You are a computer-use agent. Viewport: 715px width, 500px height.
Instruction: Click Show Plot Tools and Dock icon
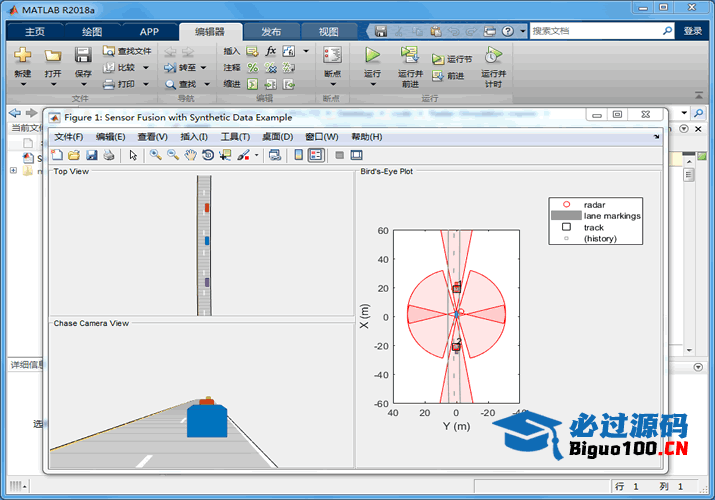[357, 155]
